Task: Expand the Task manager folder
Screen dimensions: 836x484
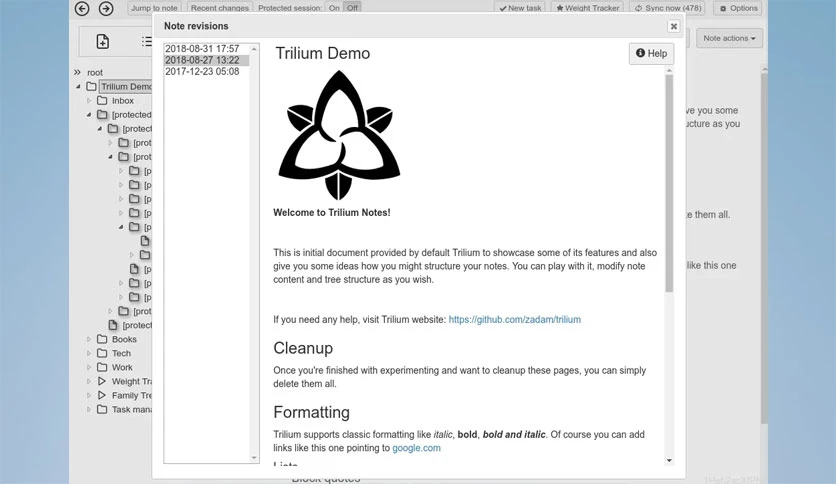Action: click(x=89, y=409)
